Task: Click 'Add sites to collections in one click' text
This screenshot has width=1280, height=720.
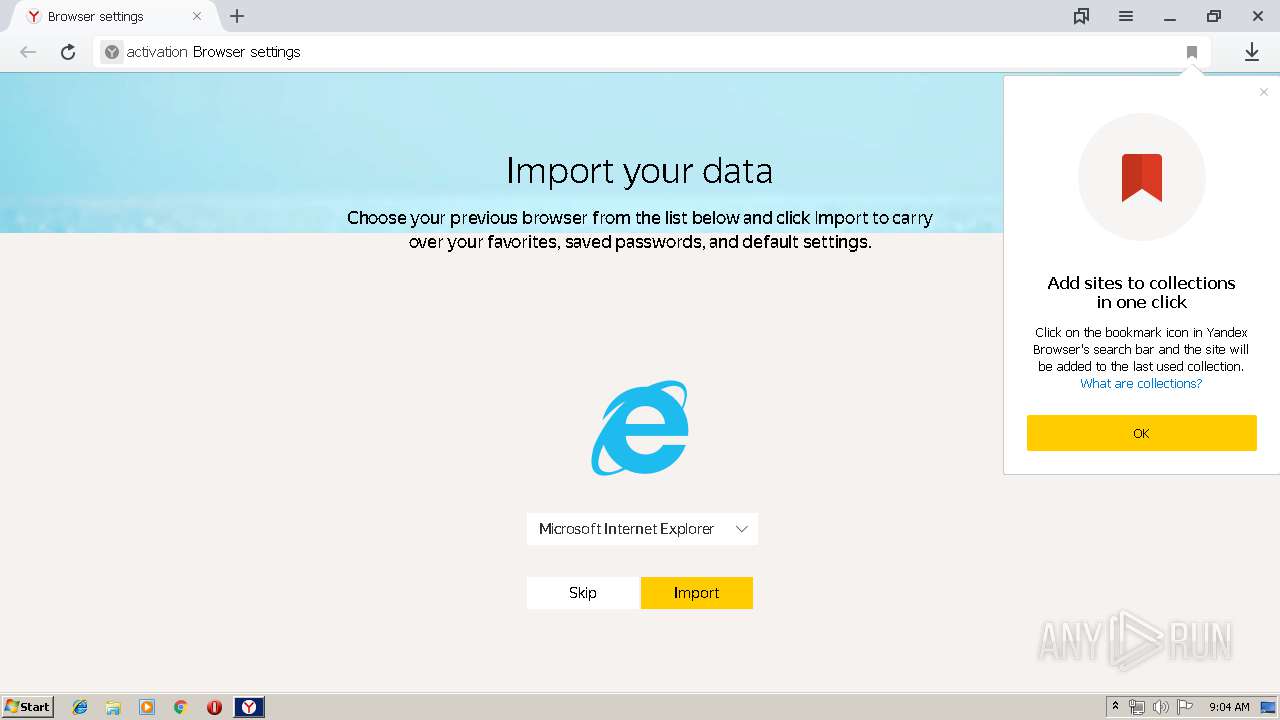Action: coord(1141,292)
